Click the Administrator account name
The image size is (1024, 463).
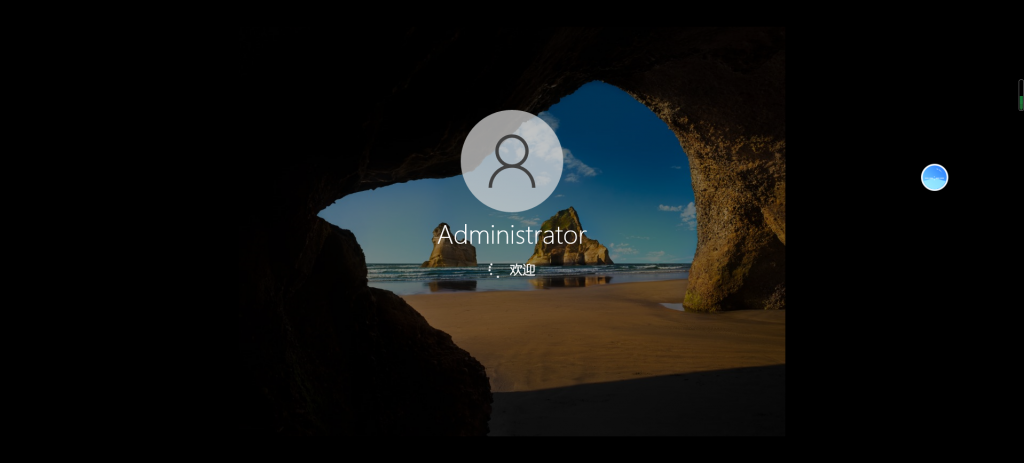[511, 235]
